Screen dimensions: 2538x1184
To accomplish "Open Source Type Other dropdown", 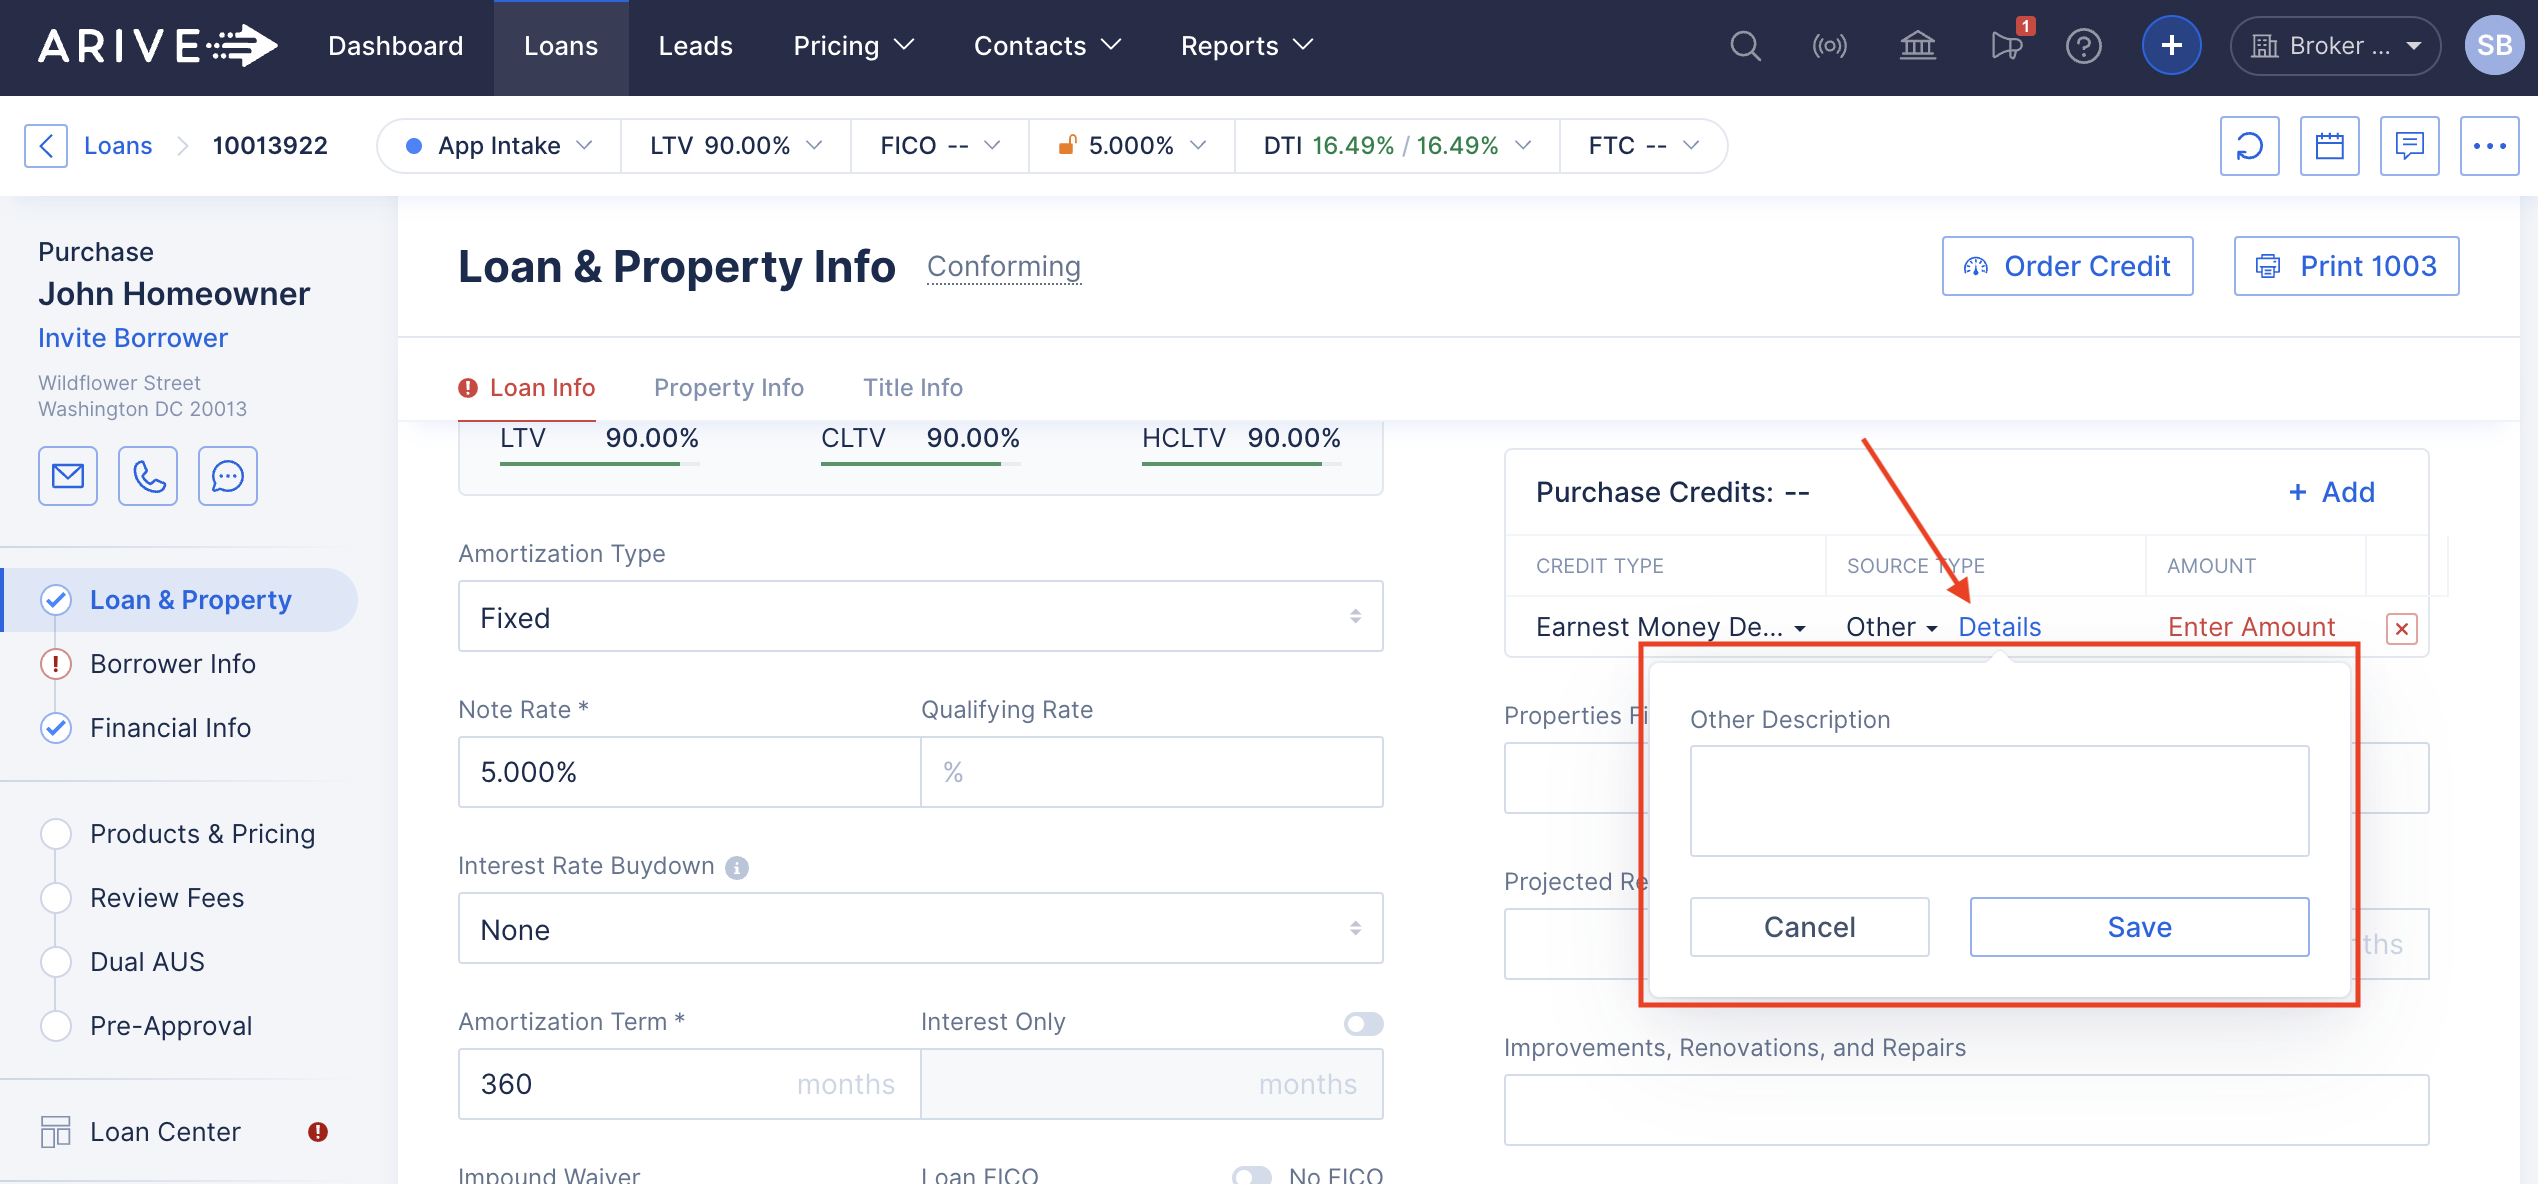I will [x=1891, y=627].
